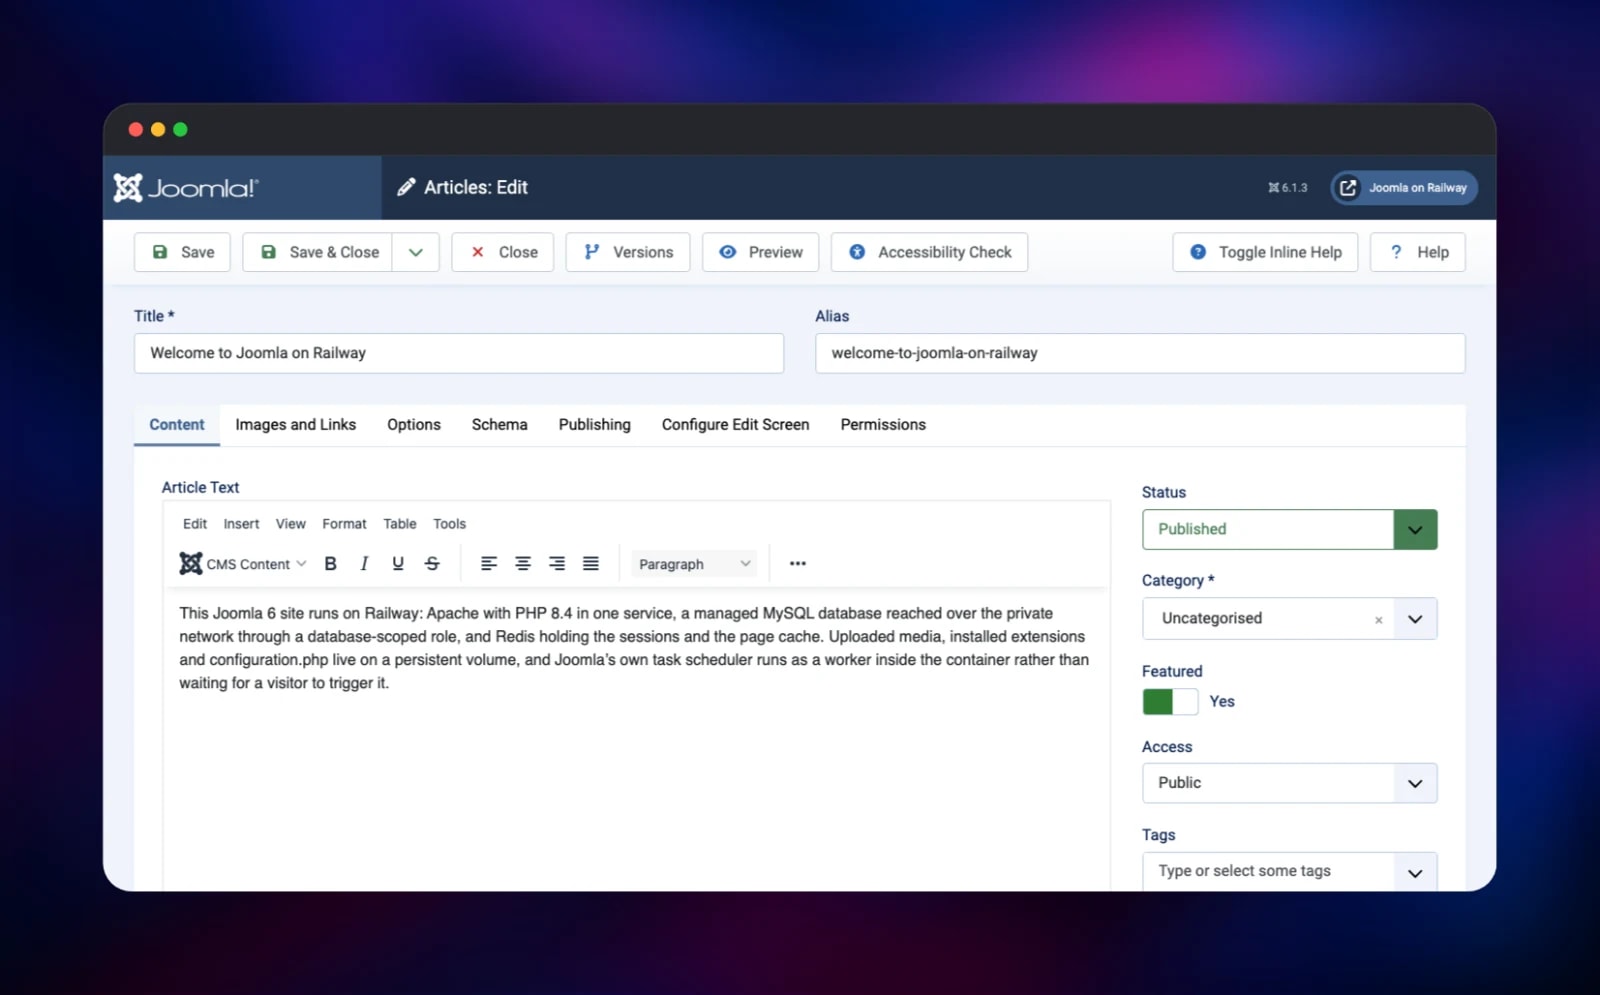The height and width of the screenshot is (995, 1600).
Task: Expand the Tags selection dropdown
Action: [1415, 872]
